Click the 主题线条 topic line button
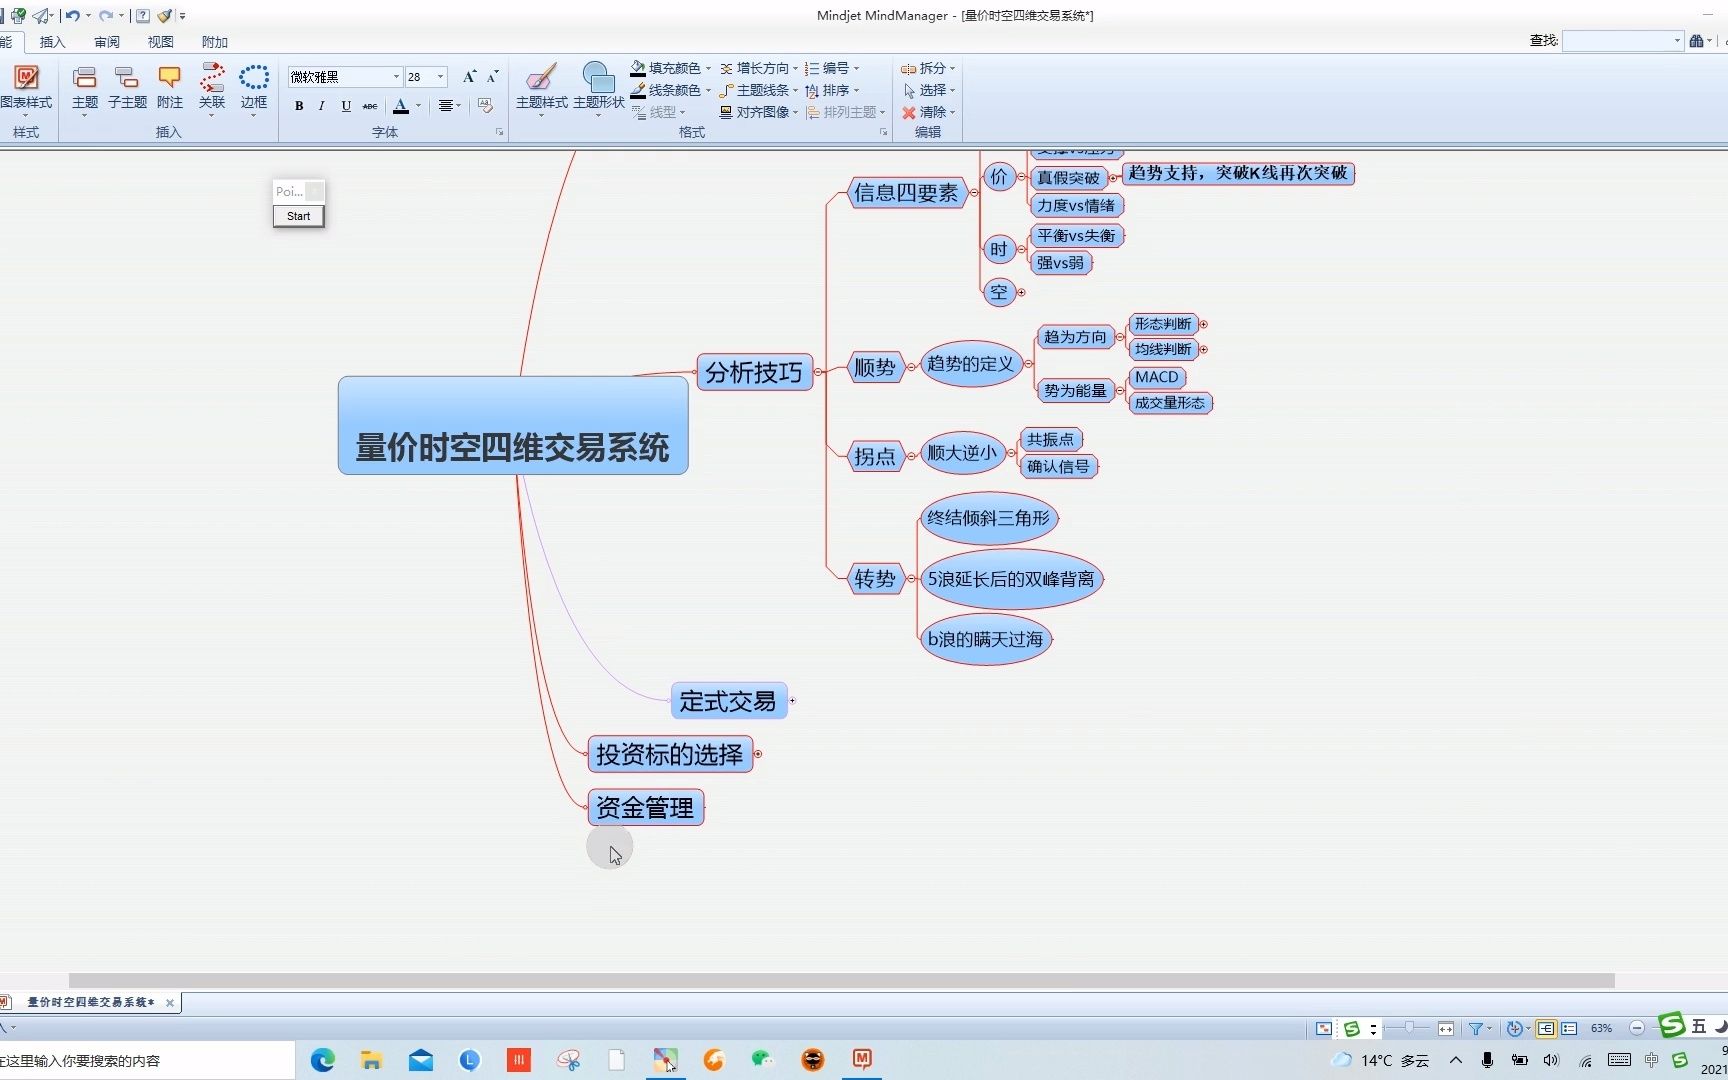1728x1080 pixels. (758, 90)
